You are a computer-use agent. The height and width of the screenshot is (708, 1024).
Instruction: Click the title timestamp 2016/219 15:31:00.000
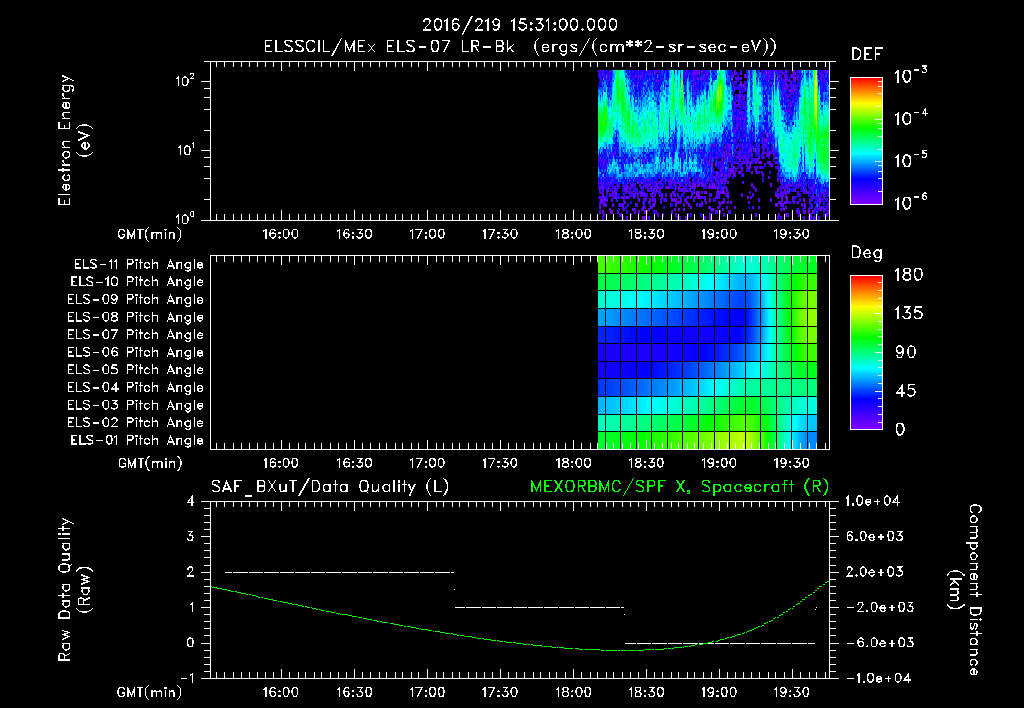click(x=520, y=25)
